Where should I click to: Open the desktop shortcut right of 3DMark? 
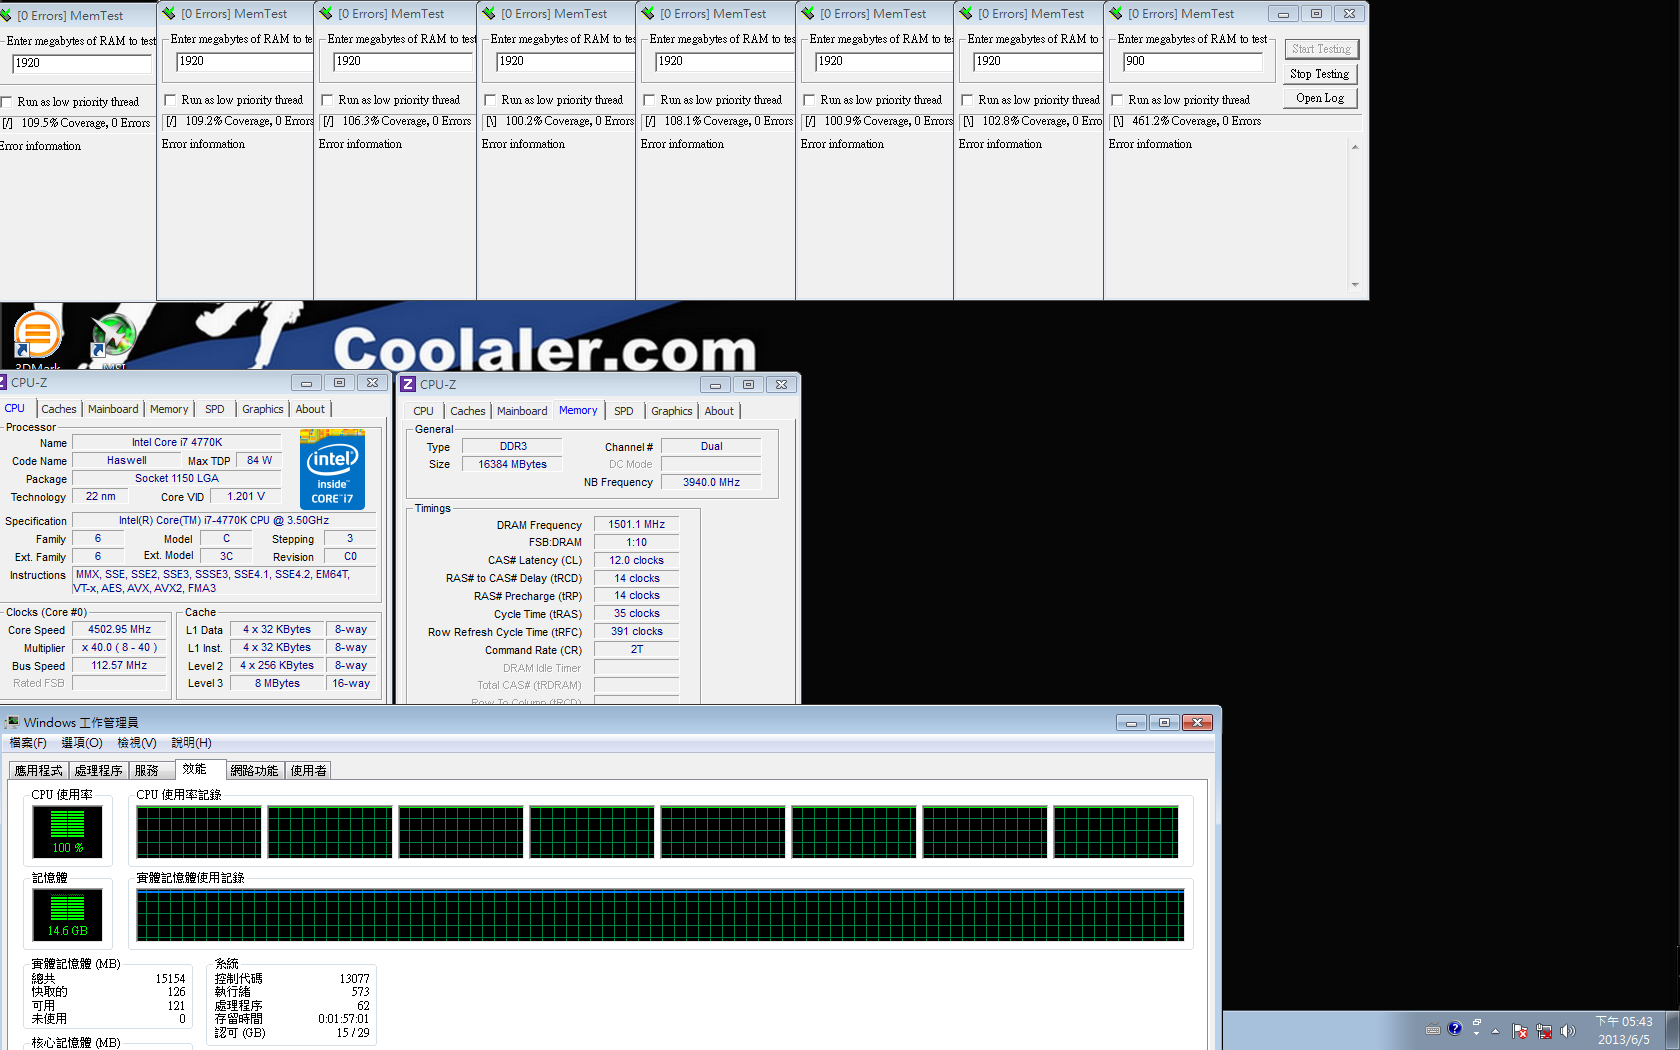[113, 336]
